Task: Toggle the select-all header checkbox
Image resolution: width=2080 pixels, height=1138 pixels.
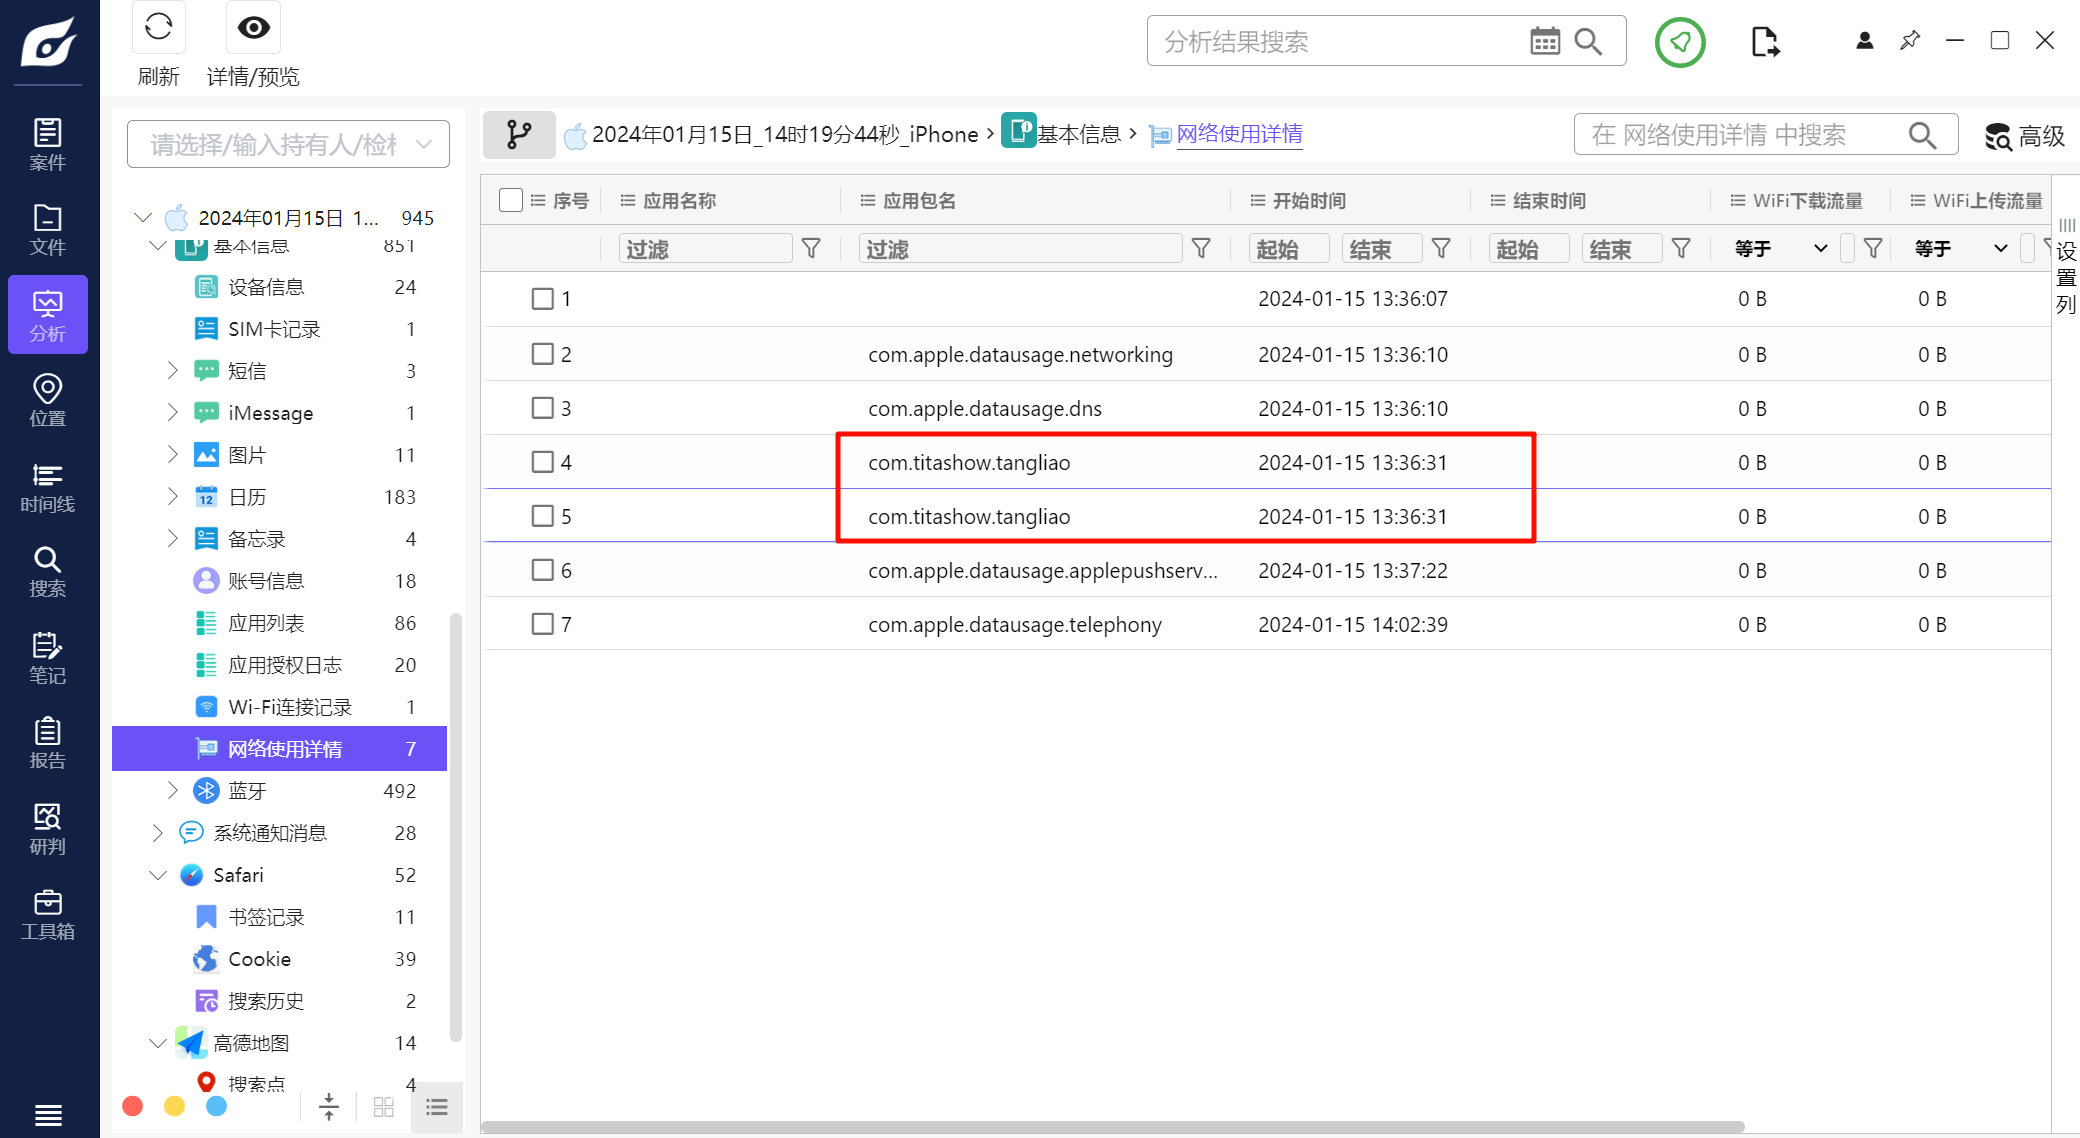Action: (x=511, y=200)
